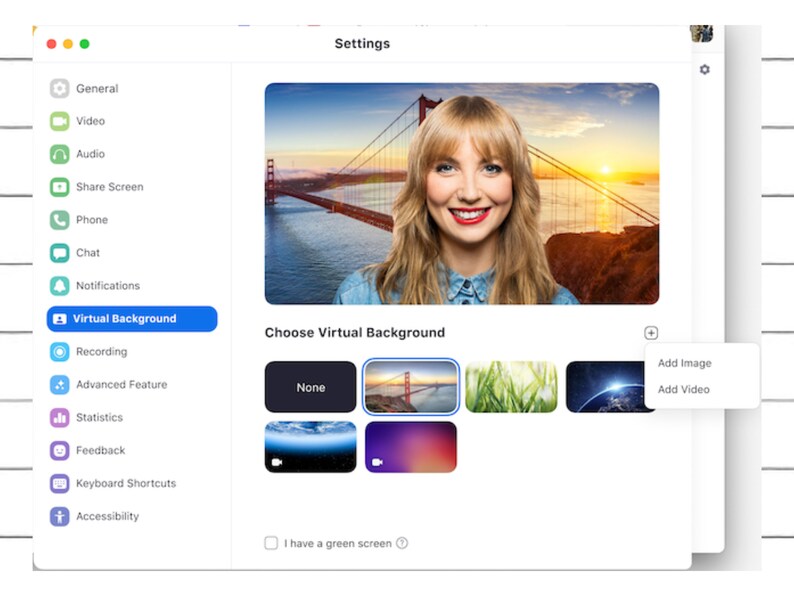Viewport: 794px width, 596px height.
Task: Click the Phone handset icon
Action: (x=60, y=220)
